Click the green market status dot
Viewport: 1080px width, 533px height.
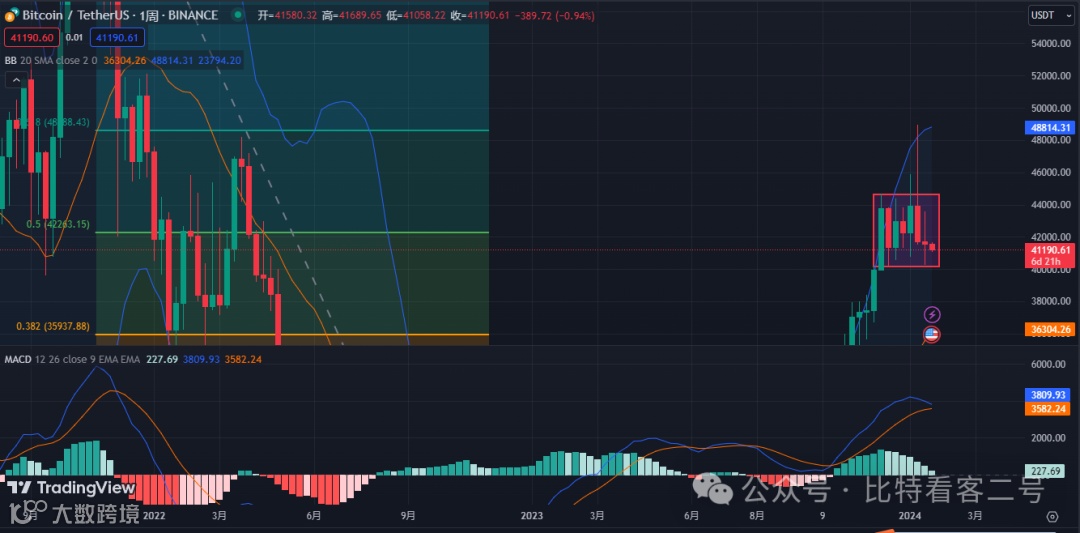[x=238, y=15]
